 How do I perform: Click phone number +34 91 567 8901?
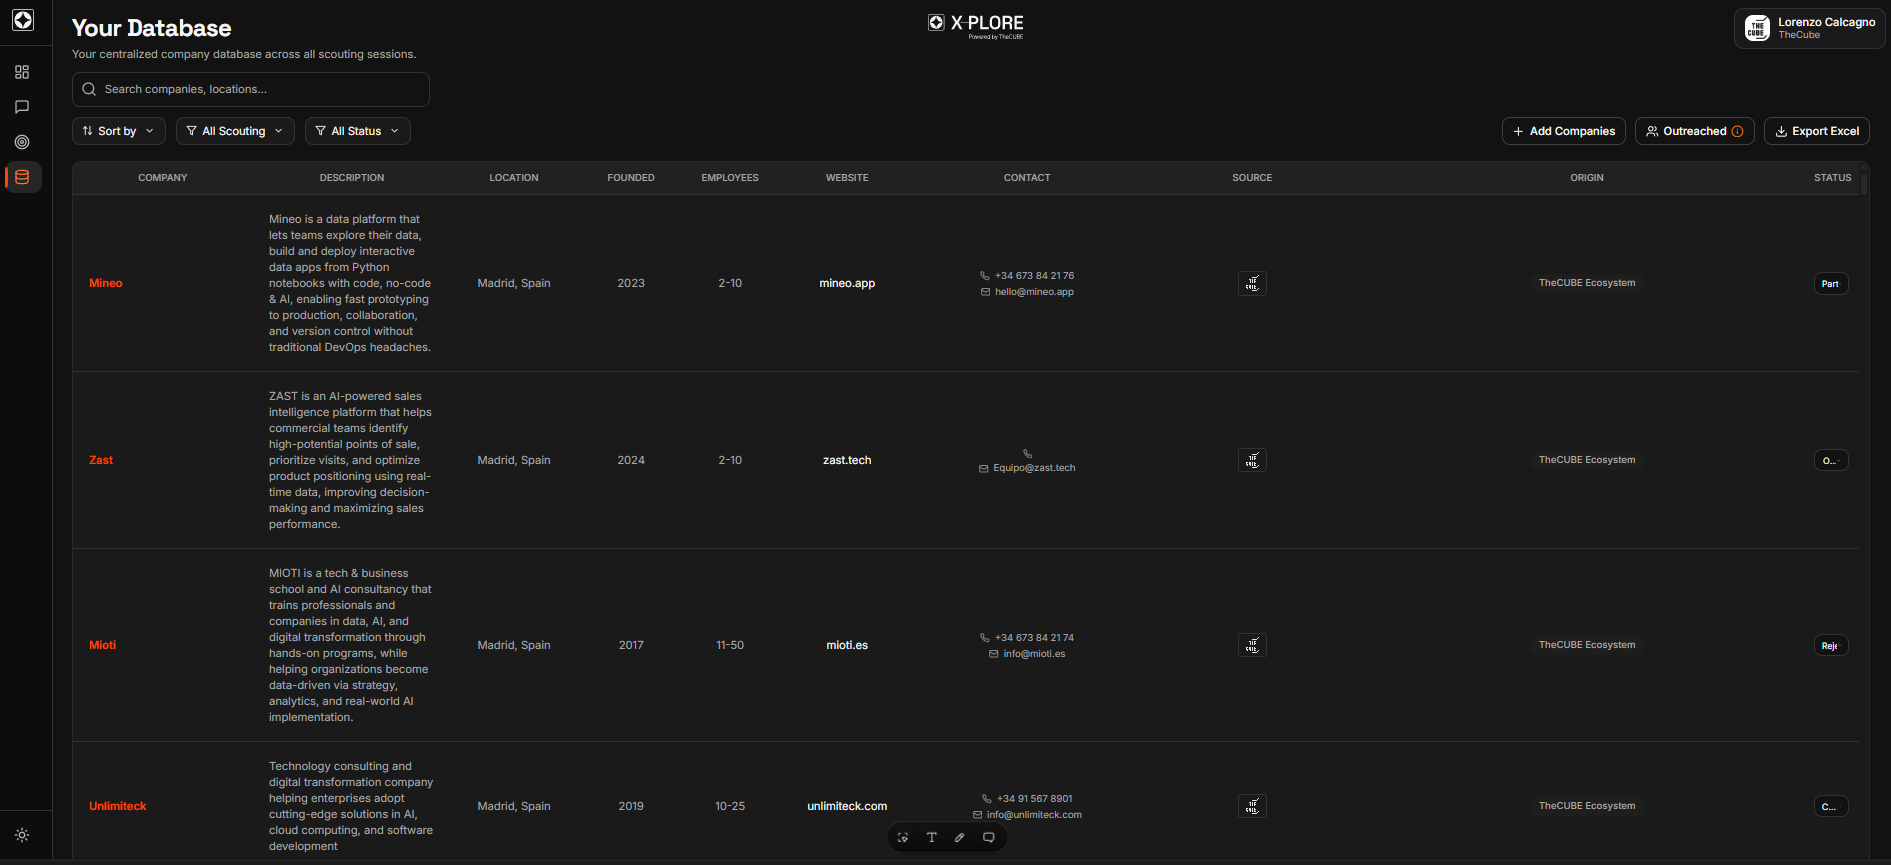1034,799
